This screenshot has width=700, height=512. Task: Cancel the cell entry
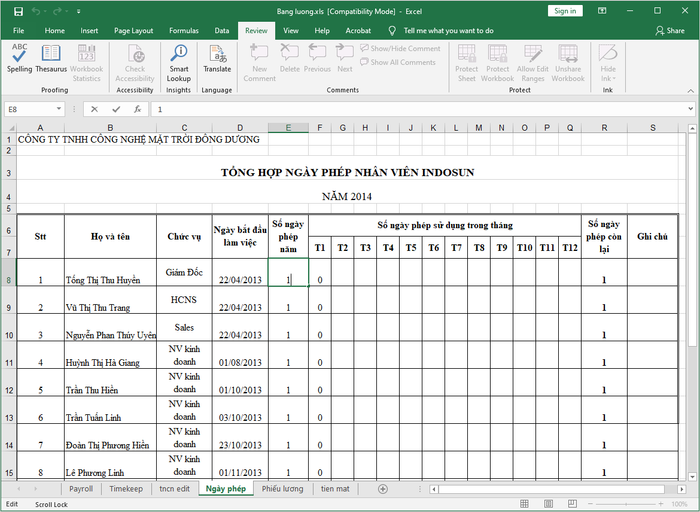click(94, 109)
